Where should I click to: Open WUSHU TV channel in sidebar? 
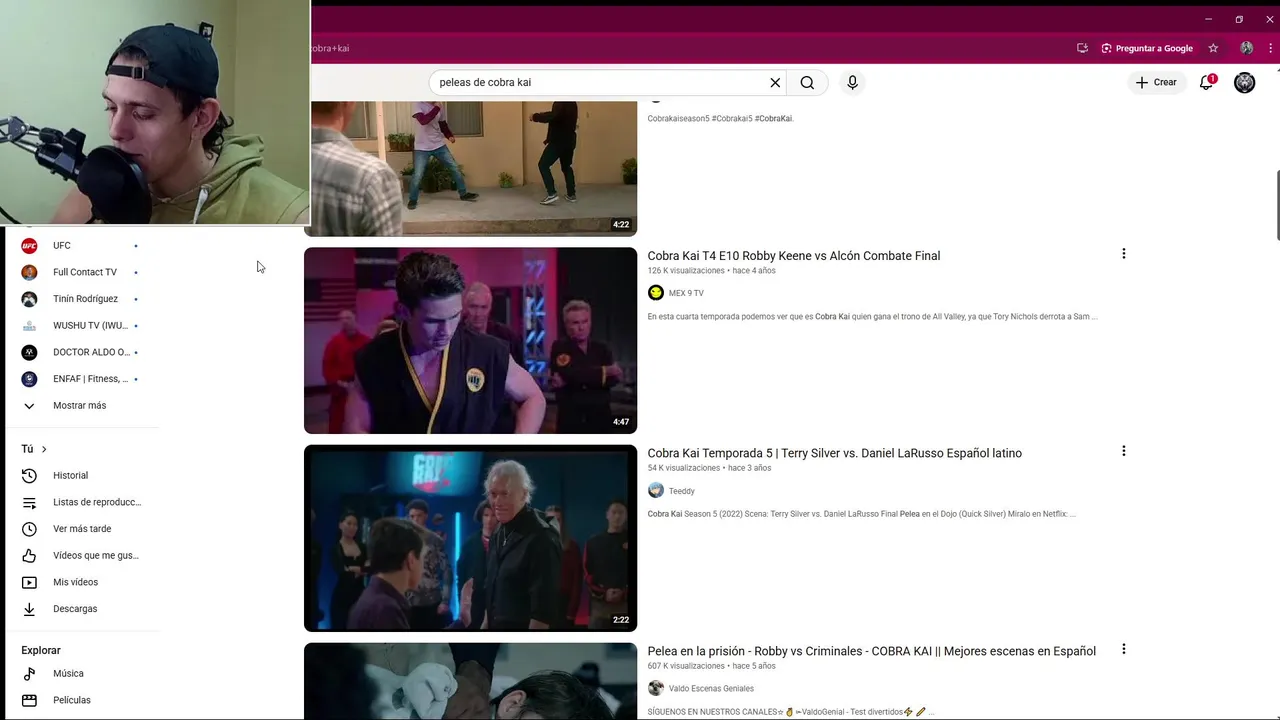(x=80, y=325)
